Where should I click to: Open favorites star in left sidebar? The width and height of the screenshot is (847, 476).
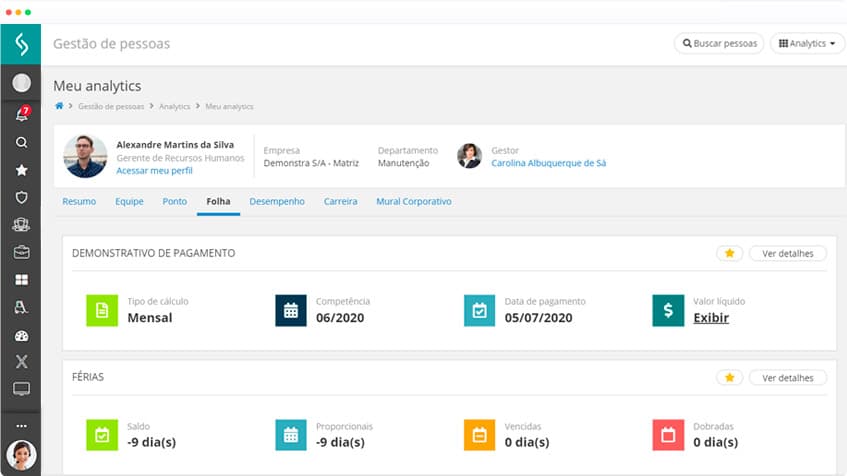21,170
